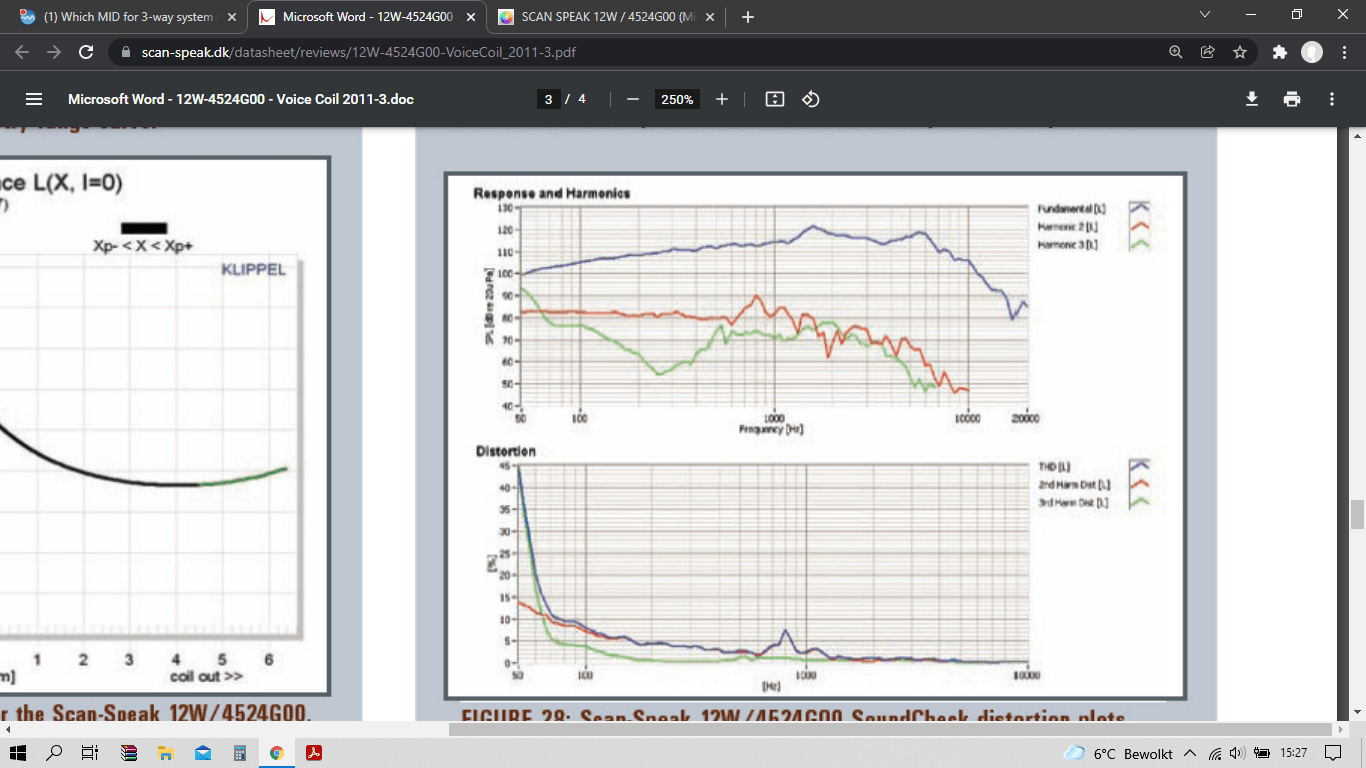Image resolution: width=1366 pixels, height=768 pixels.
Task: Click the KLIPPEL label on the graph
Action: (x=253, y=270)
